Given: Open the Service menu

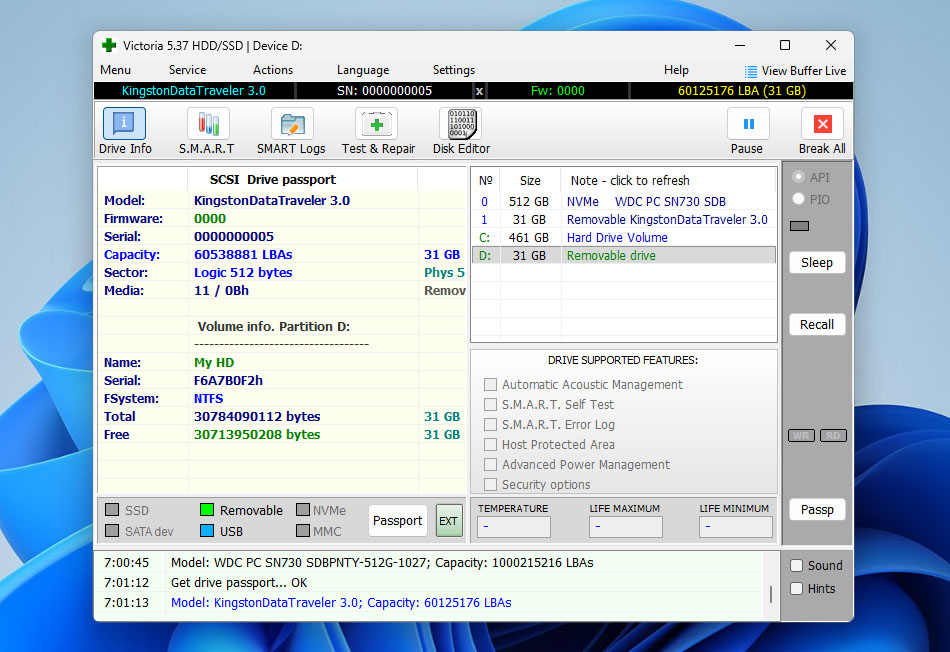Looking at the screenshot, I should point(187,70).
